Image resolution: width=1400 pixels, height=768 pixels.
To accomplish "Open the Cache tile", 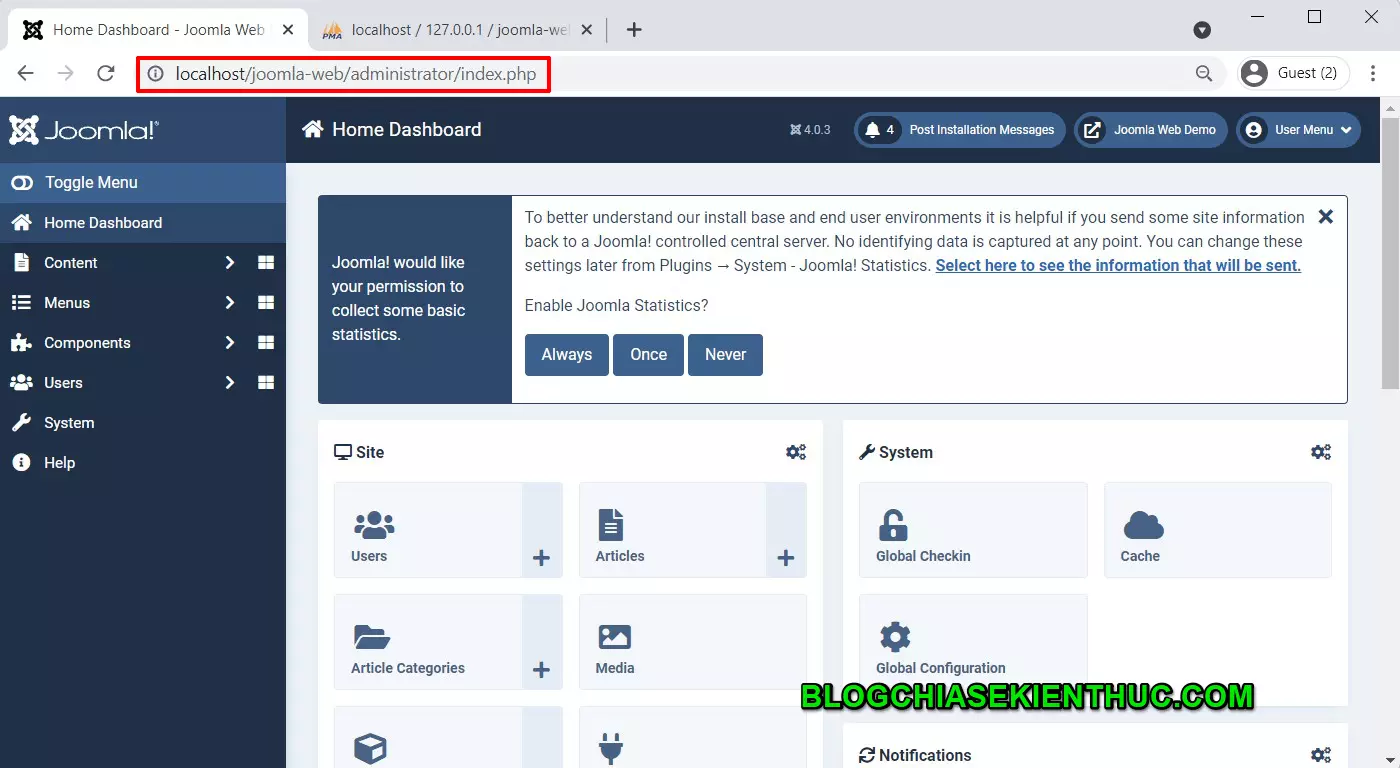I will [x=1218, y=530].
